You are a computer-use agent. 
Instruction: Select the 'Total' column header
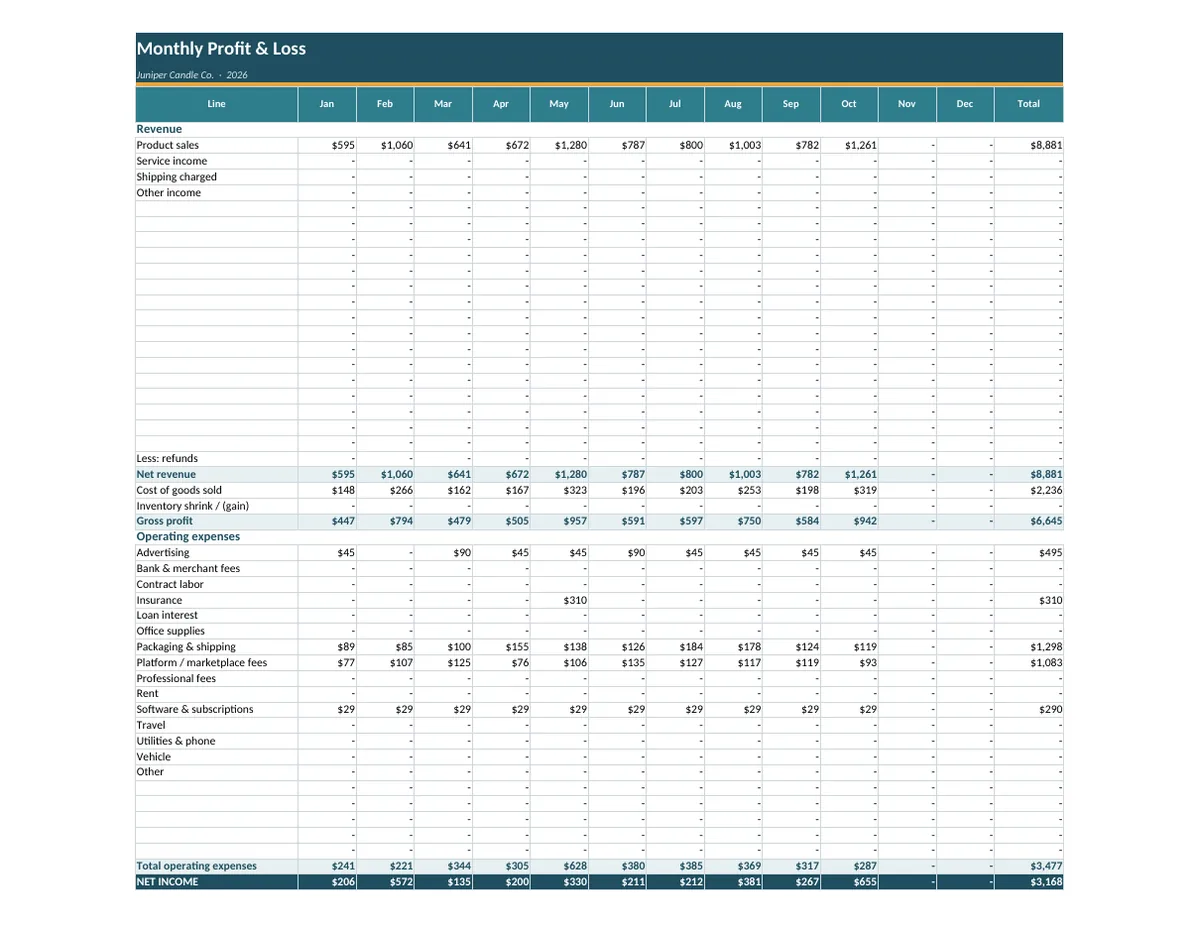pyautogui.click(x=1028, y=104)
